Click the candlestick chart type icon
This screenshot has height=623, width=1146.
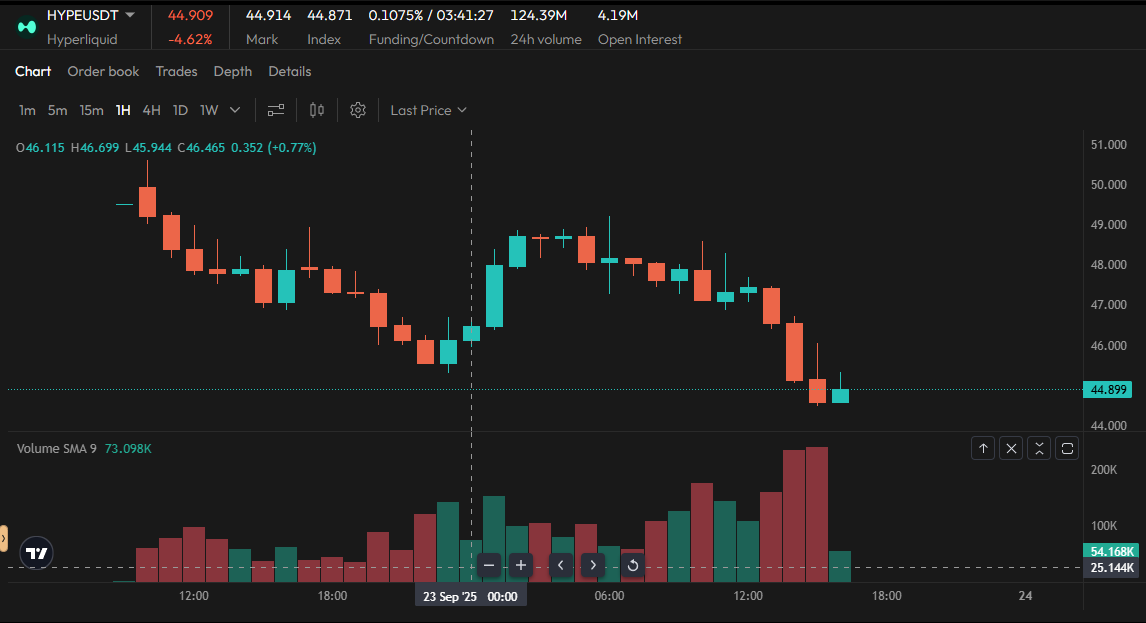coord(317,110)
